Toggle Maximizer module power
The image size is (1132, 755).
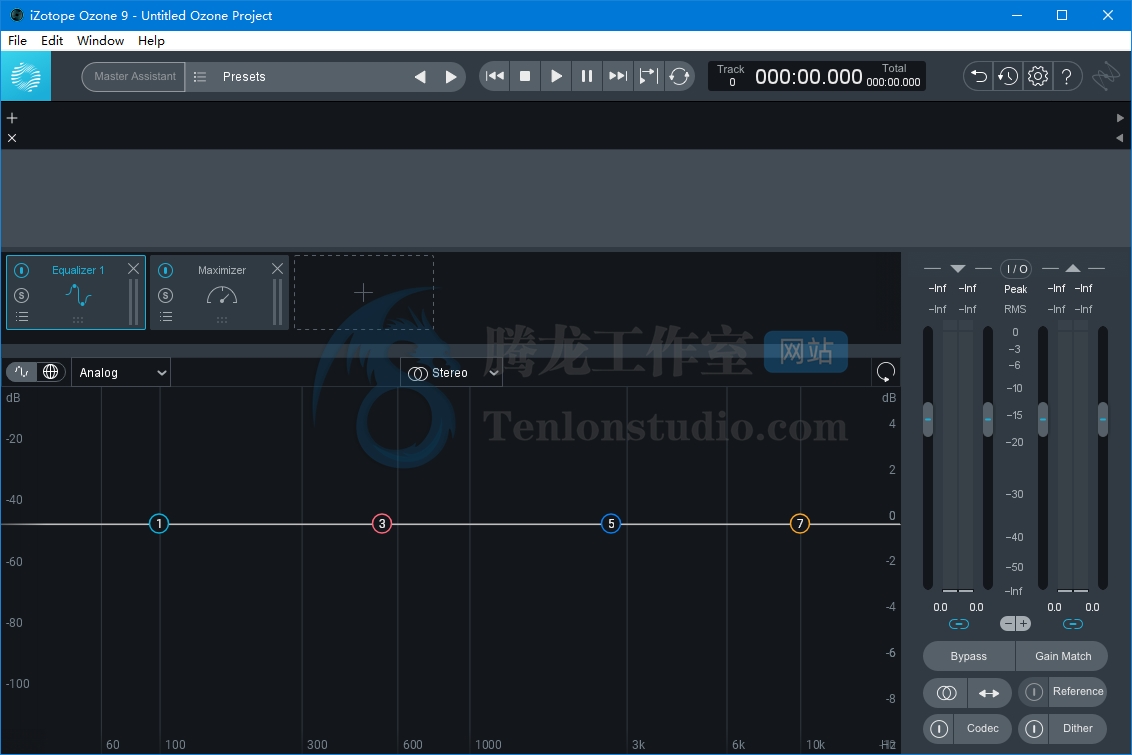(165, 271)
